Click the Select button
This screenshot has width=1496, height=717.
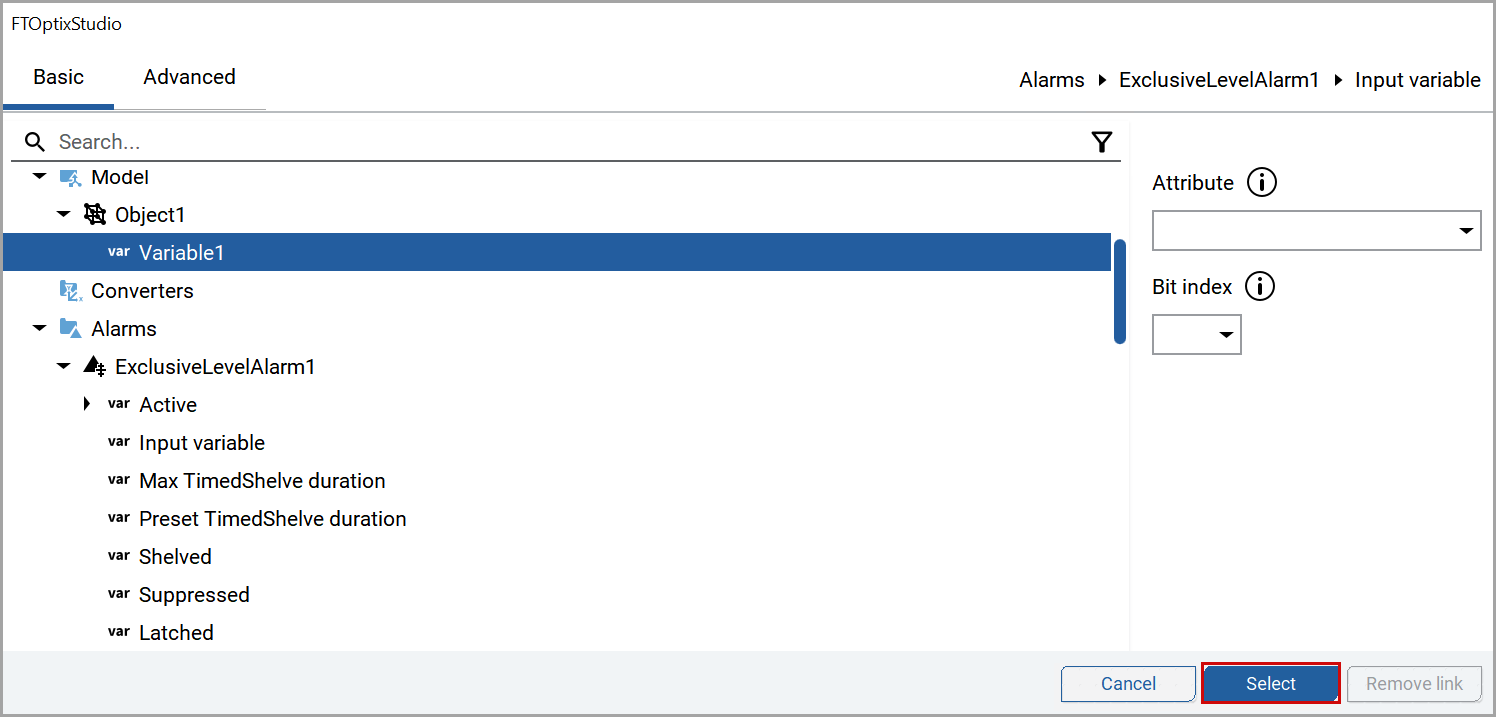[x=1270, y=684]
